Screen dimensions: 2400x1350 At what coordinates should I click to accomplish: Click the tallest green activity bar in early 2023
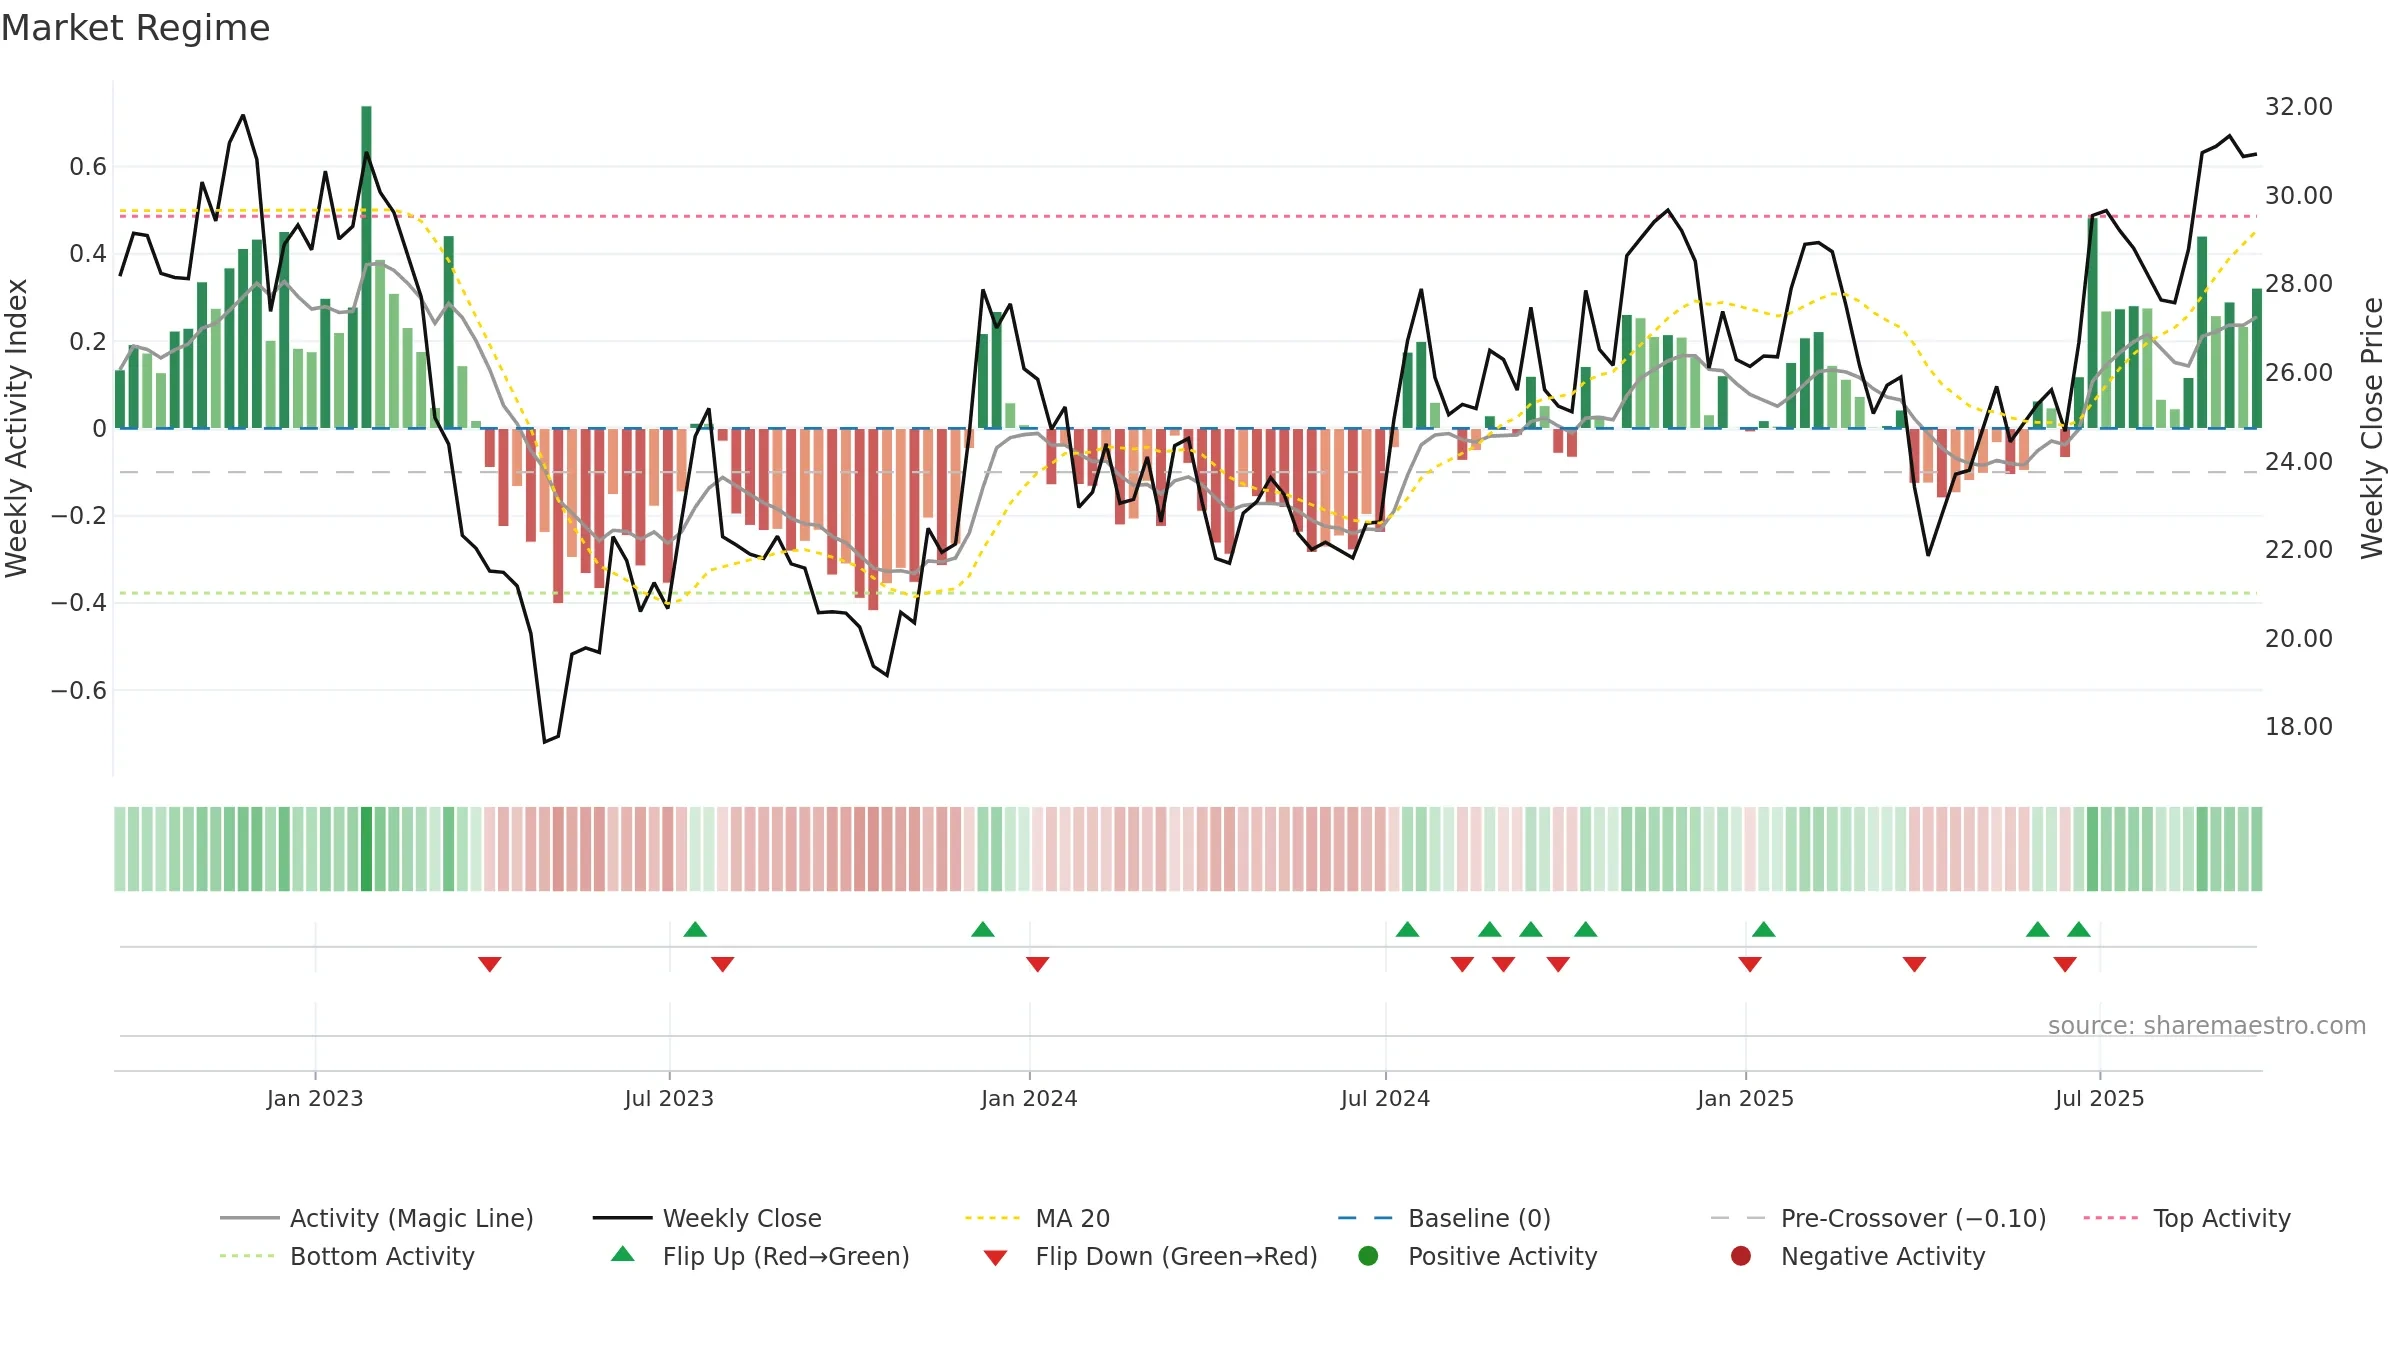(366, 267)
